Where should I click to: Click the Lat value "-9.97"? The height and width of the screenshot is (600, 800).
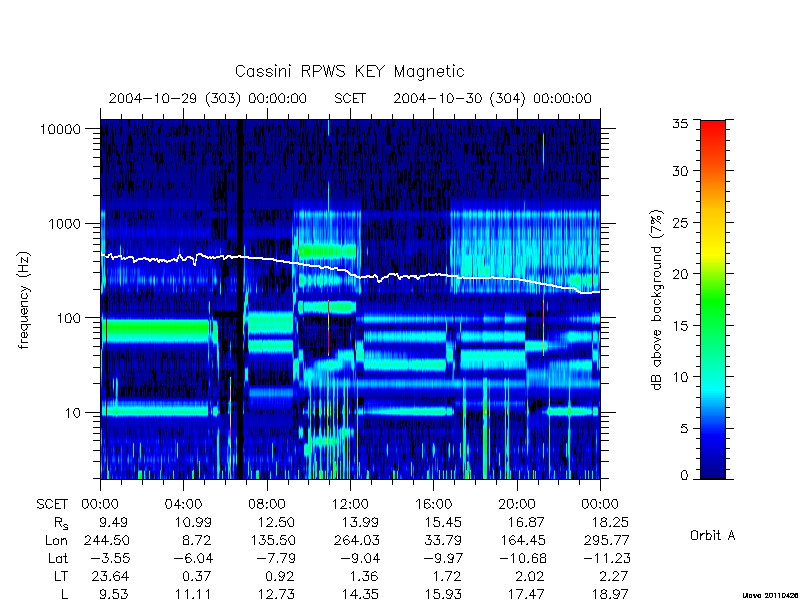point(442,559)
